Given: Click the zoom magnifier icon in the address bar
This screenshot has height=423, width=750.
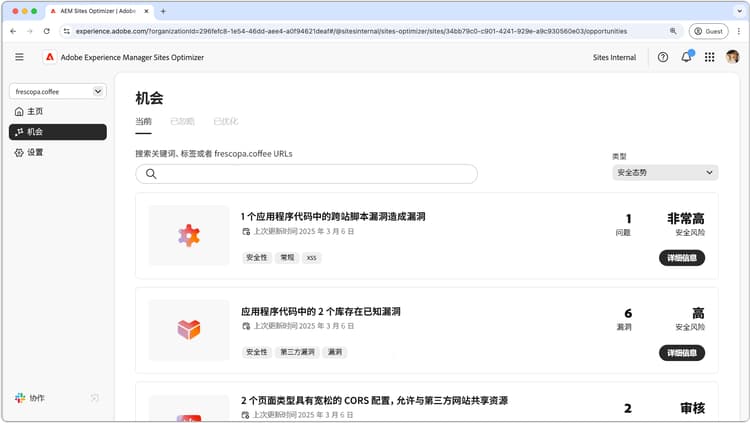Looking at the screenshot, I should 673,31.
